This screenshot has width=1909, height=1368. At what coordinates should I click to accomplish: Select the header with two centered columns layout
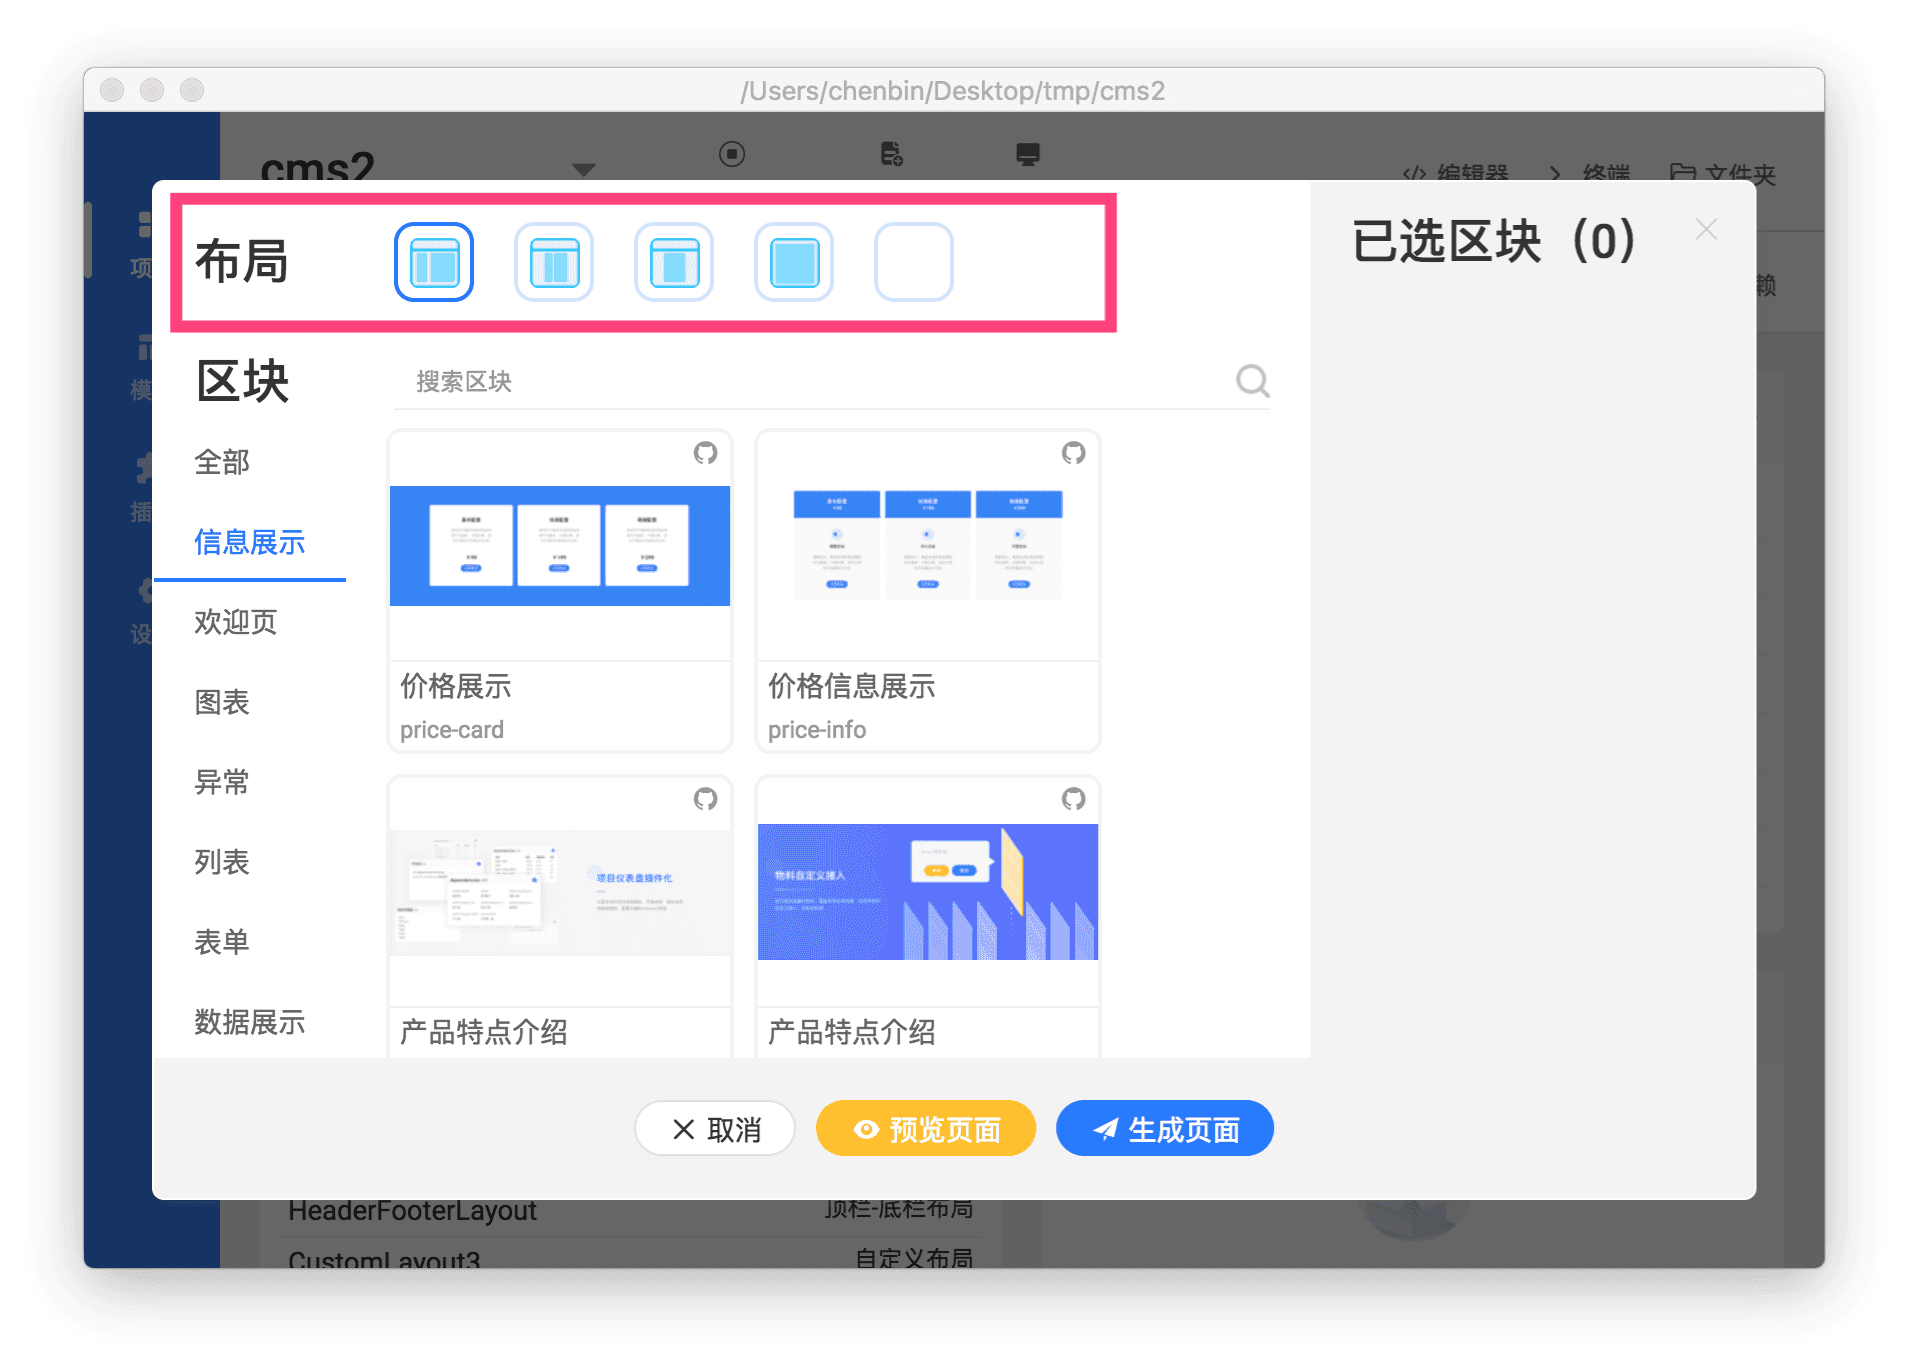554,262
